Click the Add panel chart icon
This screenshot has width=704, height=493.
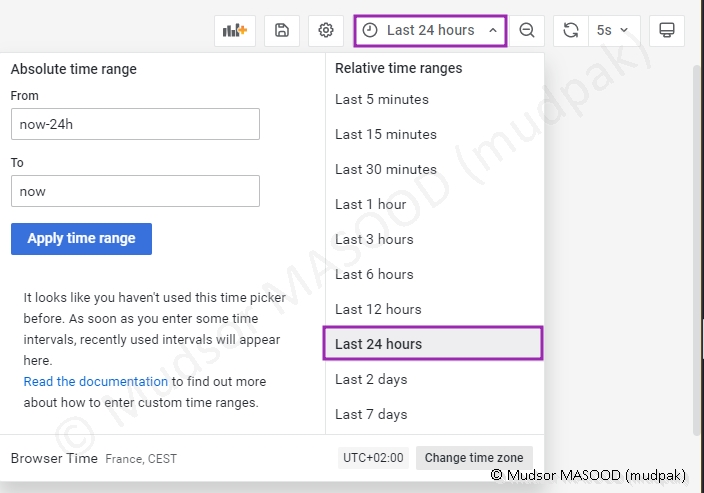coord(235,31)
